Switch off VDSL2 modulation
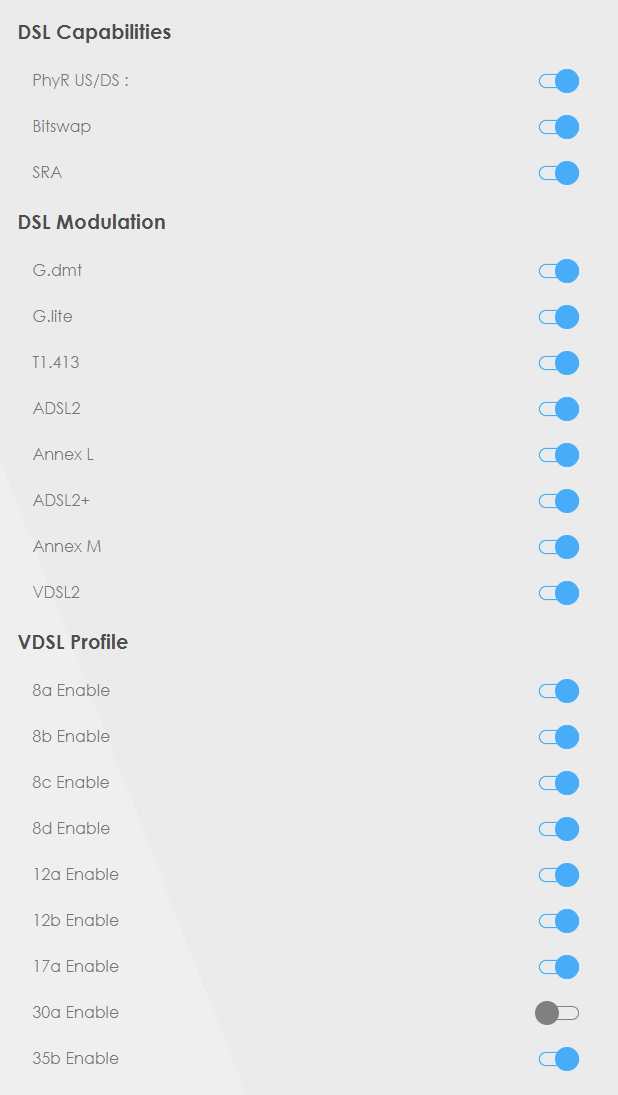 pyautogui.click(x=559, y=593)
